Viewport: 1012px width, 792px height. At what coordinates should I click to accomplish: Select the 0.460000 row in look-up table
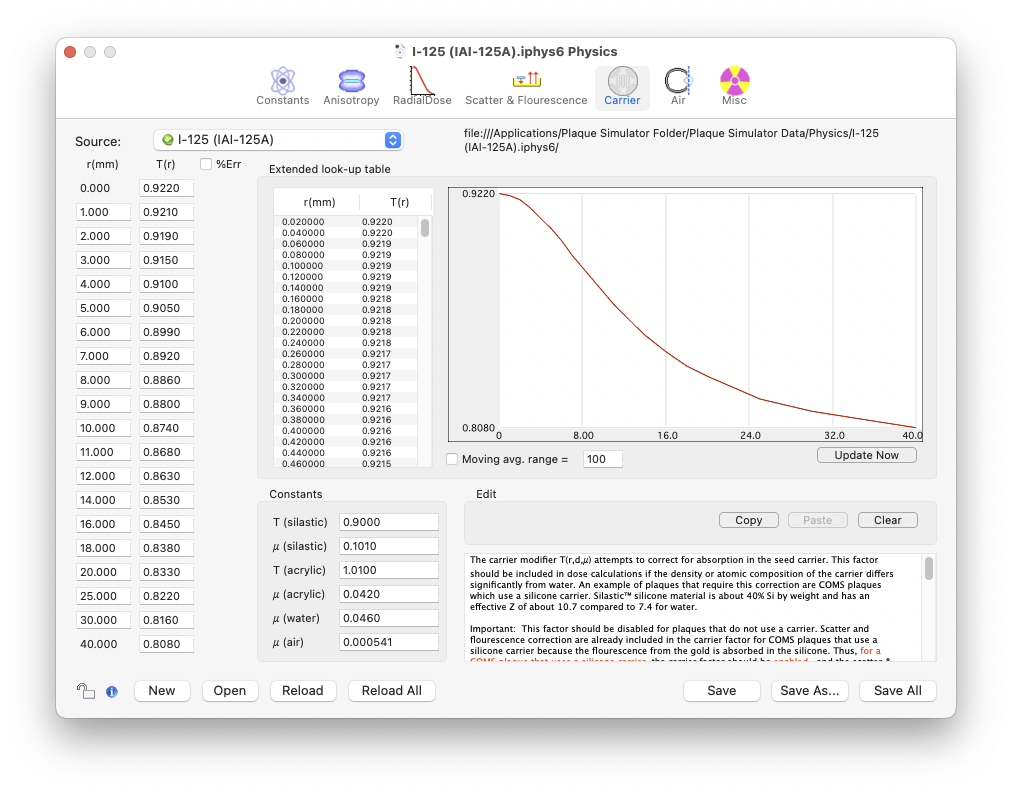pos(345,463)
